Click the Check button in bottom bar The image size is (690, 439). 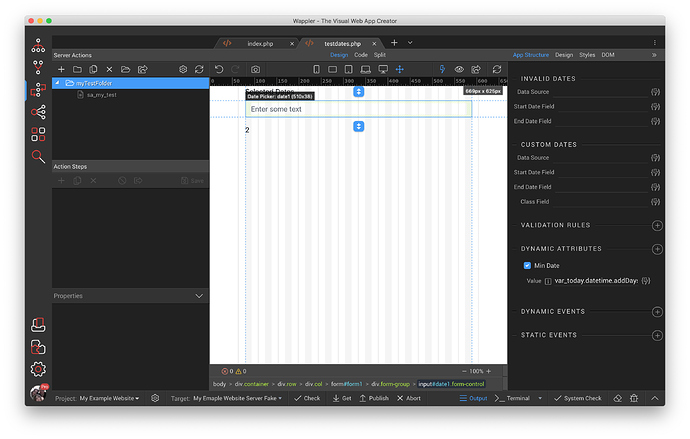point(307,398)
